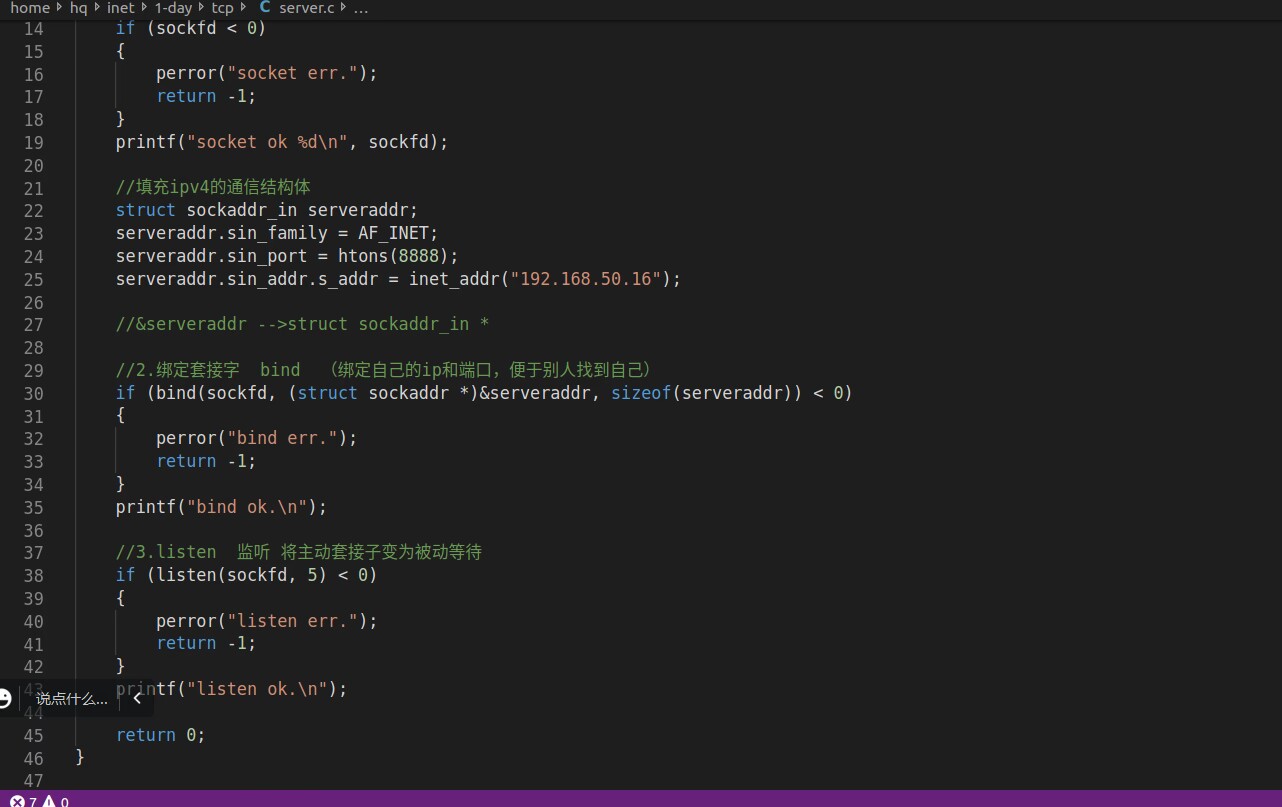1282x807 pixels.
Task: Collapse the chat overlay with the left chevron
Action: click(x=137, y=699)
